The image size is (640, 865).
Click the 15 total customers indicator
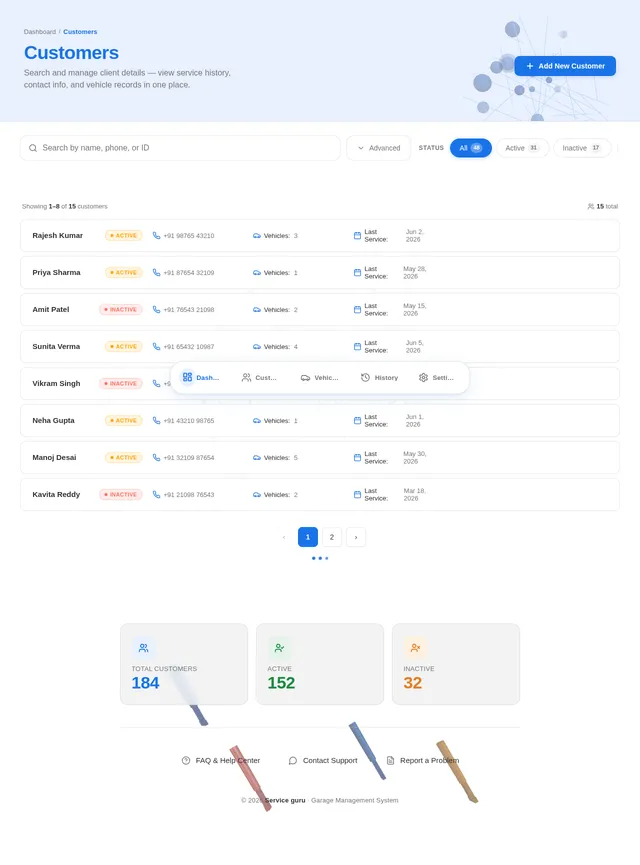(602, 206)
